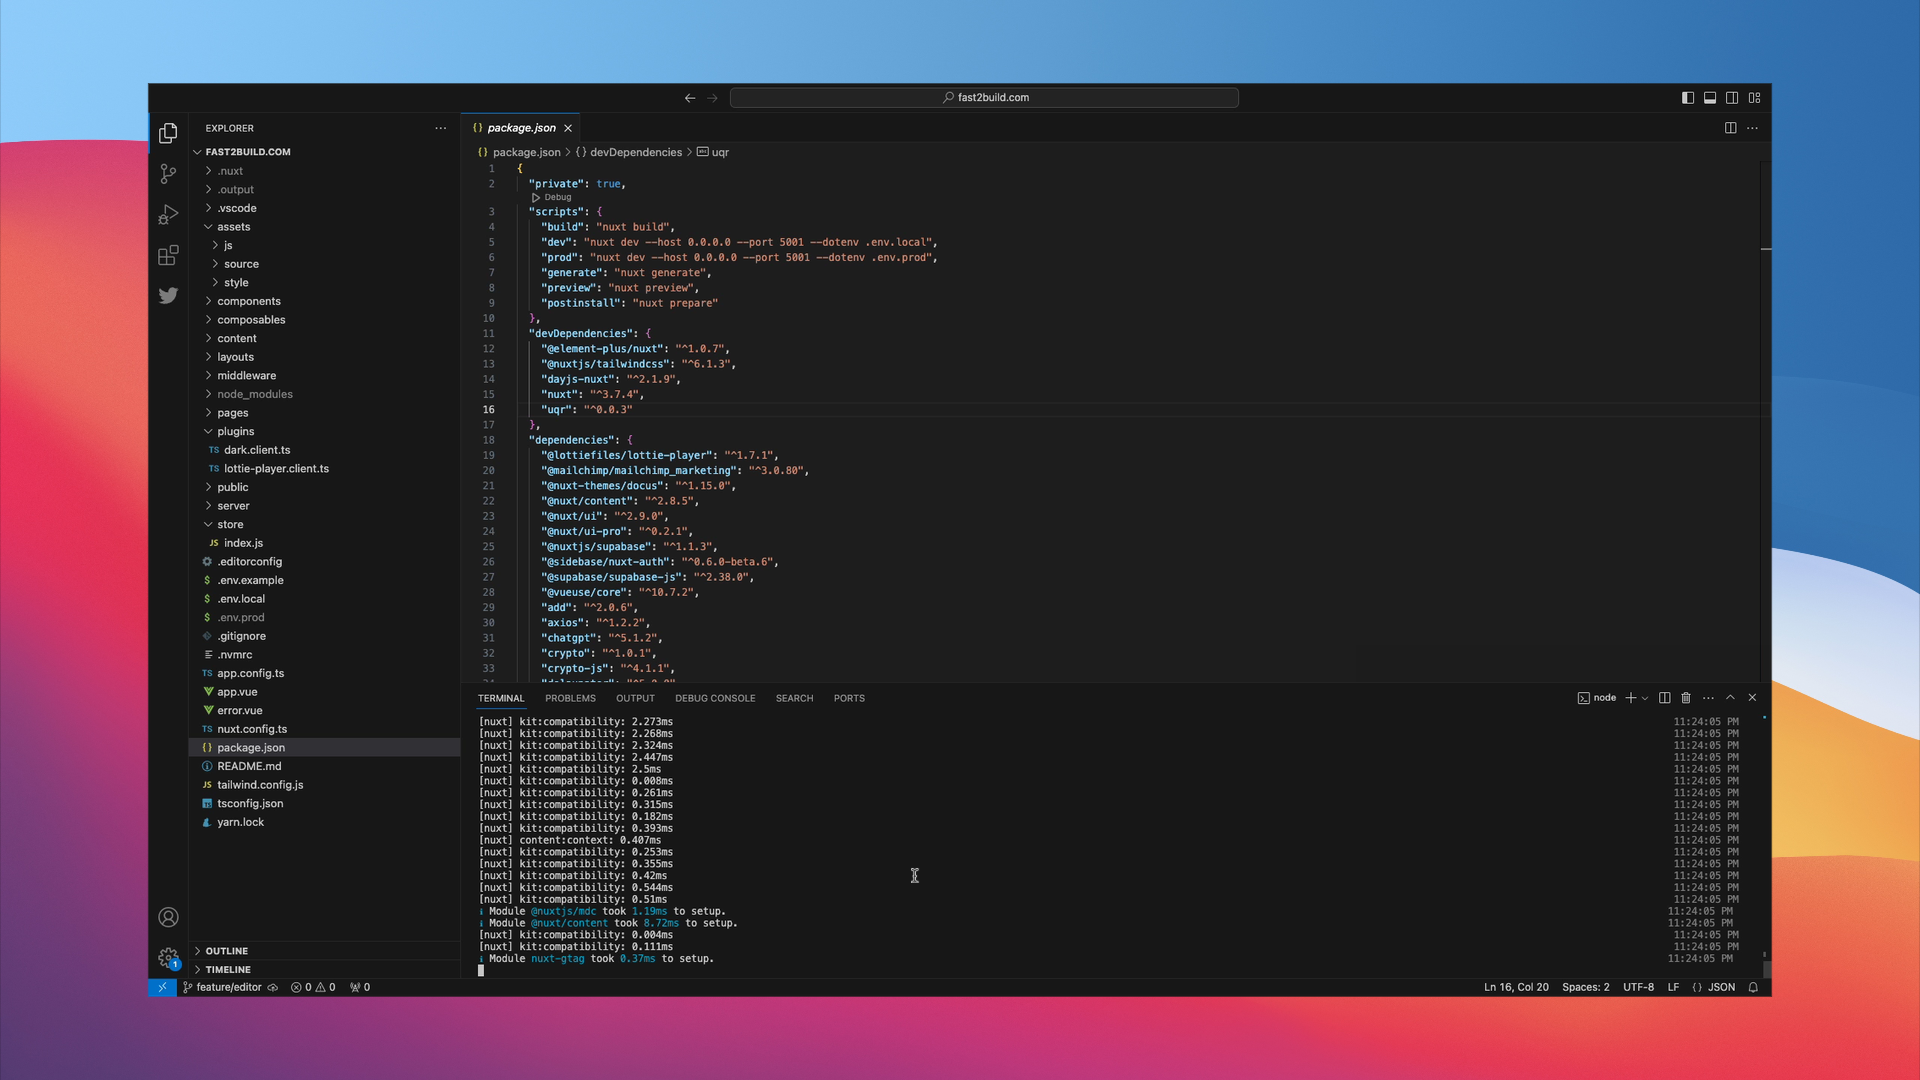The height and width of the screenshot is (1080, 1920).
Task: Go forward with navigation arrow
Action: [712, 98]
